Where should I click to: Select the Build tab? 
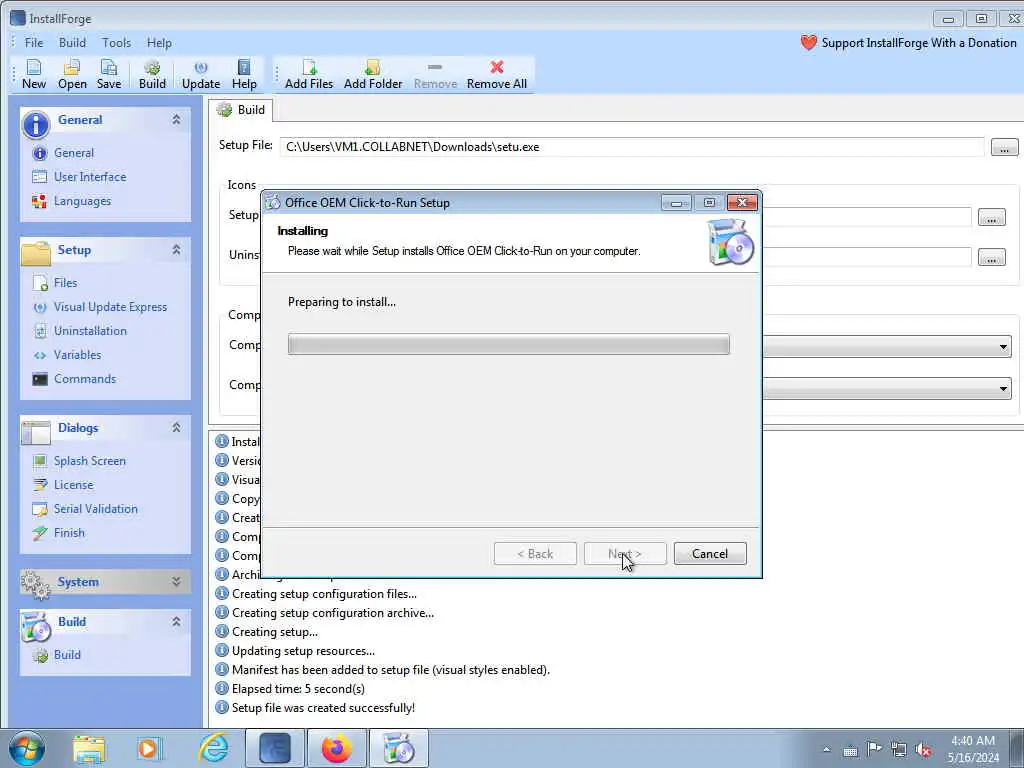click(241, 110)
